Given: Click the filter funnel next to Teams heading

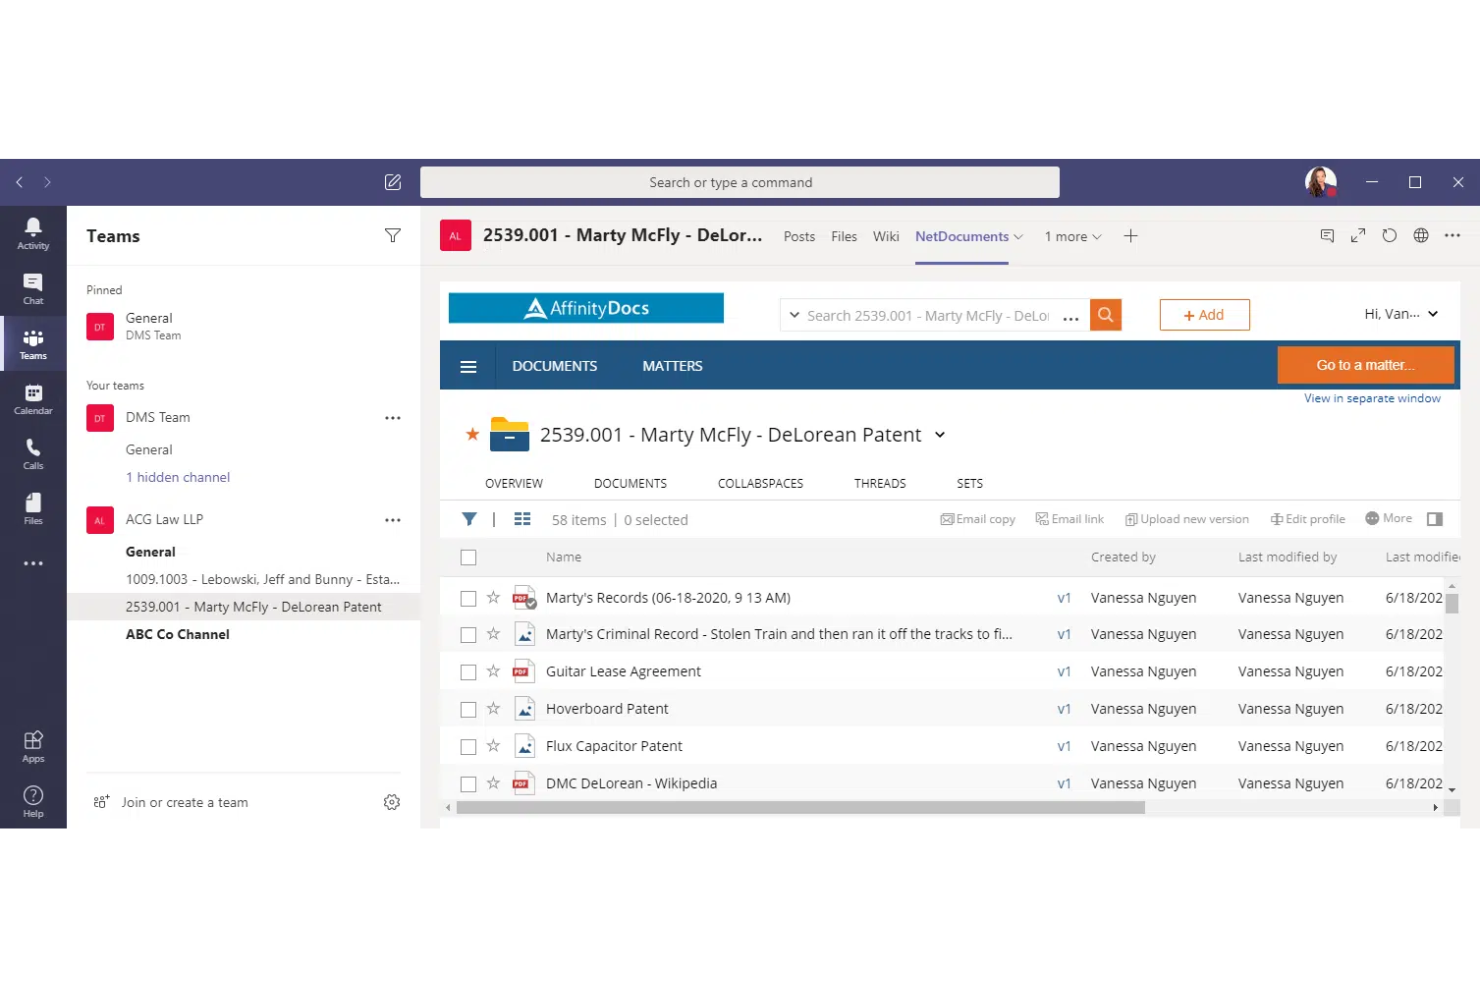Looking at the screenshot, I should pos(393,236).
